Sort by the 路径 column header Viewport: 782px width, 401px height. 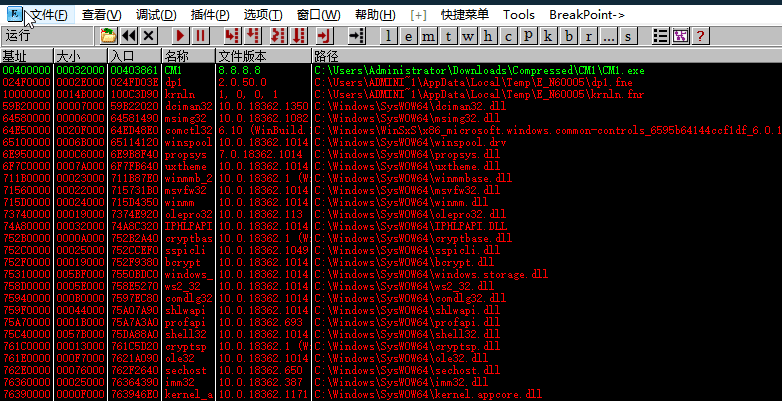547,55
